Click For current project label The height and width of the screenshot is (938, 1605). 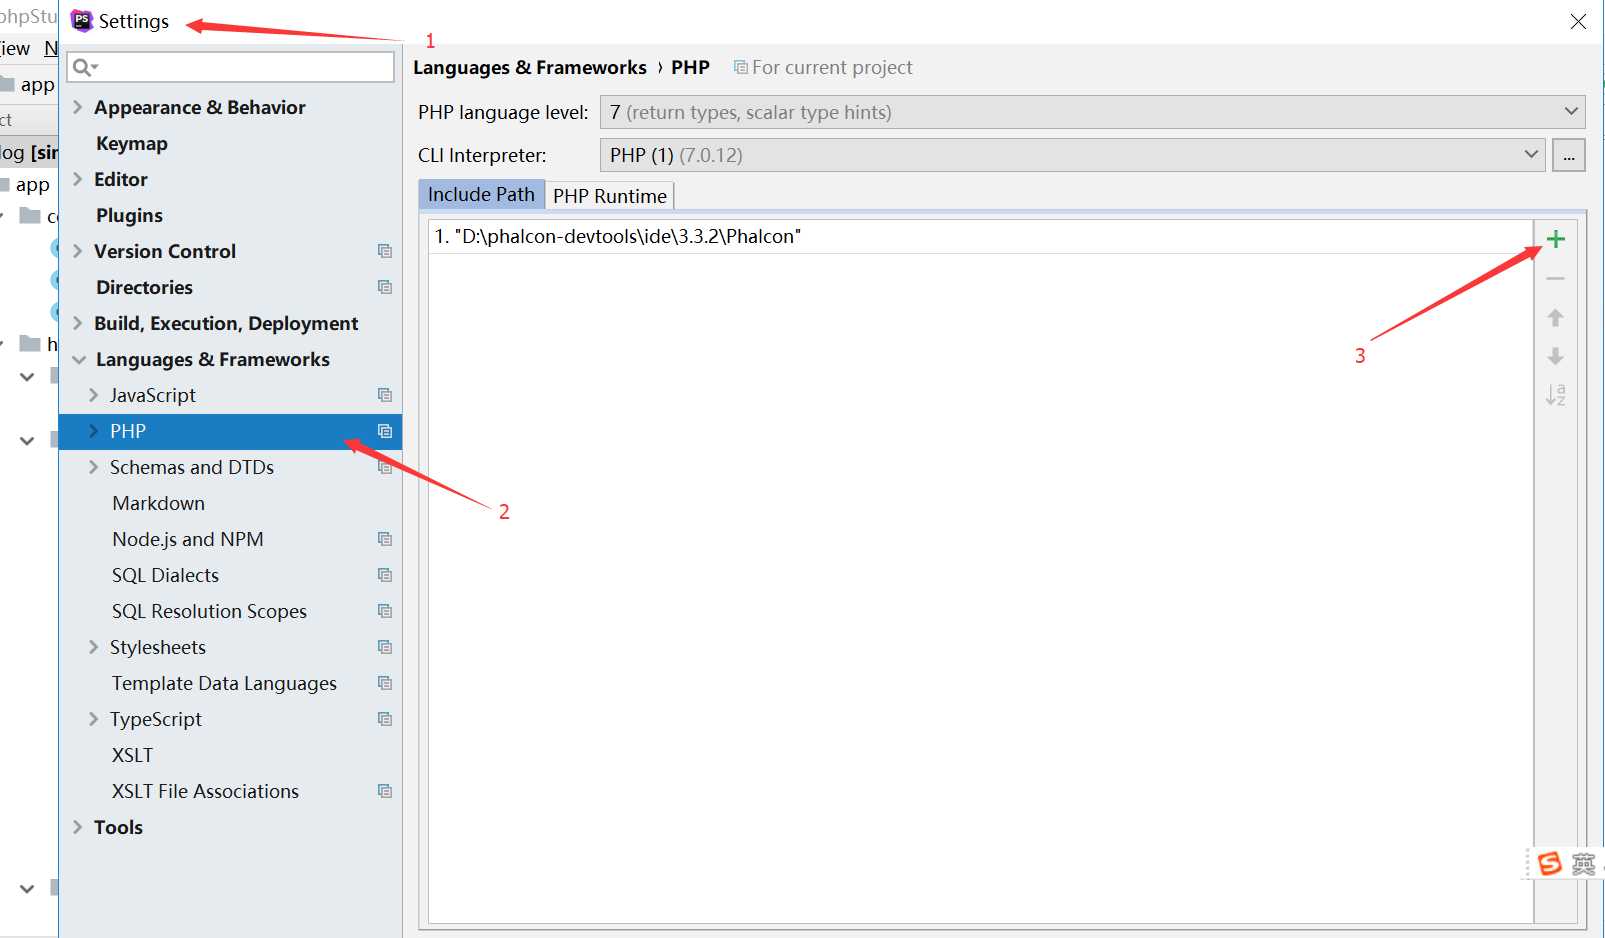tap(832, 67)
